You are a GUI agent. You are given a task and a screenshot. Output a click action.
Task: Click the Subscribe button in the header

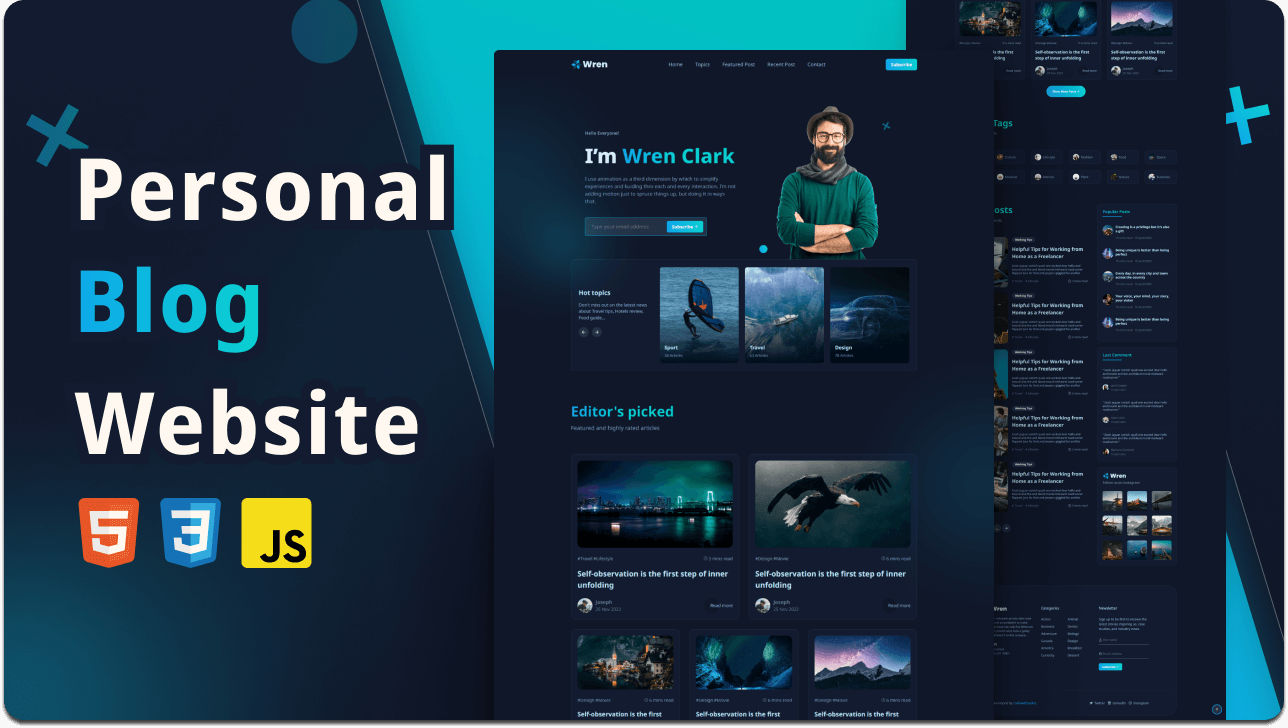coord(901,65)
